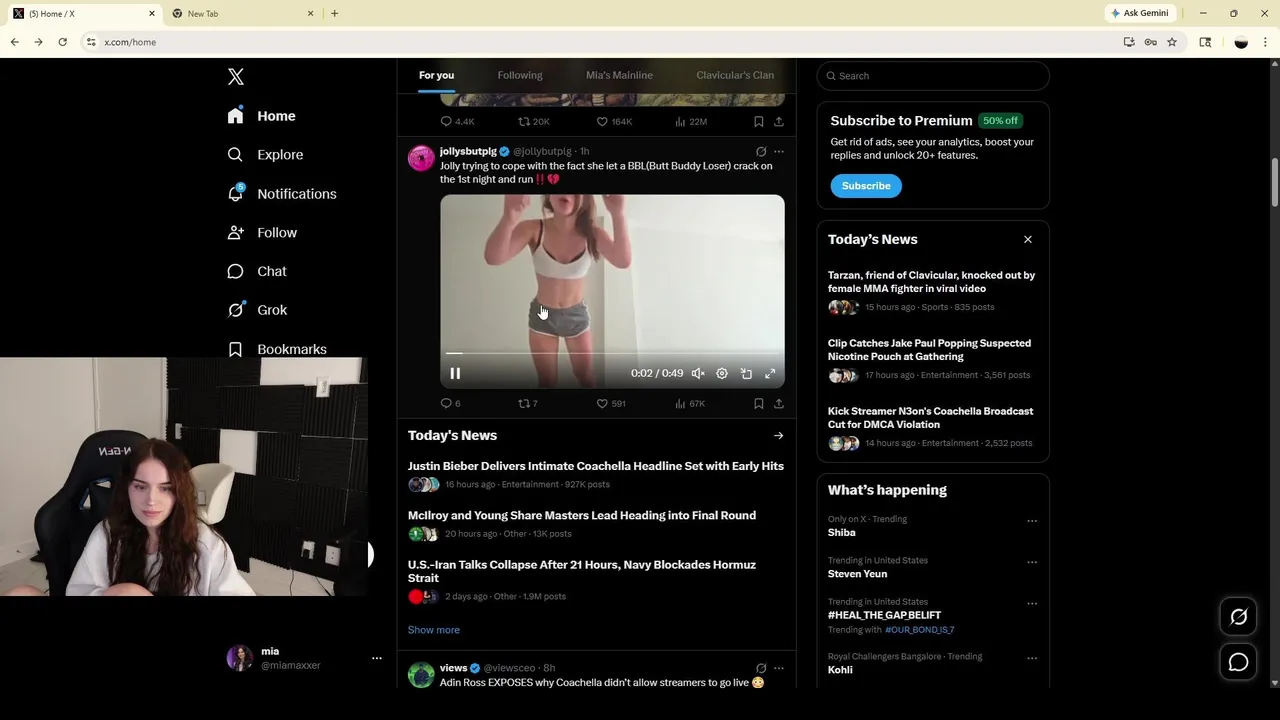Click Grok icon on views post
The height and width of the screenshot is (720, 1280).
tap(761, 668)
